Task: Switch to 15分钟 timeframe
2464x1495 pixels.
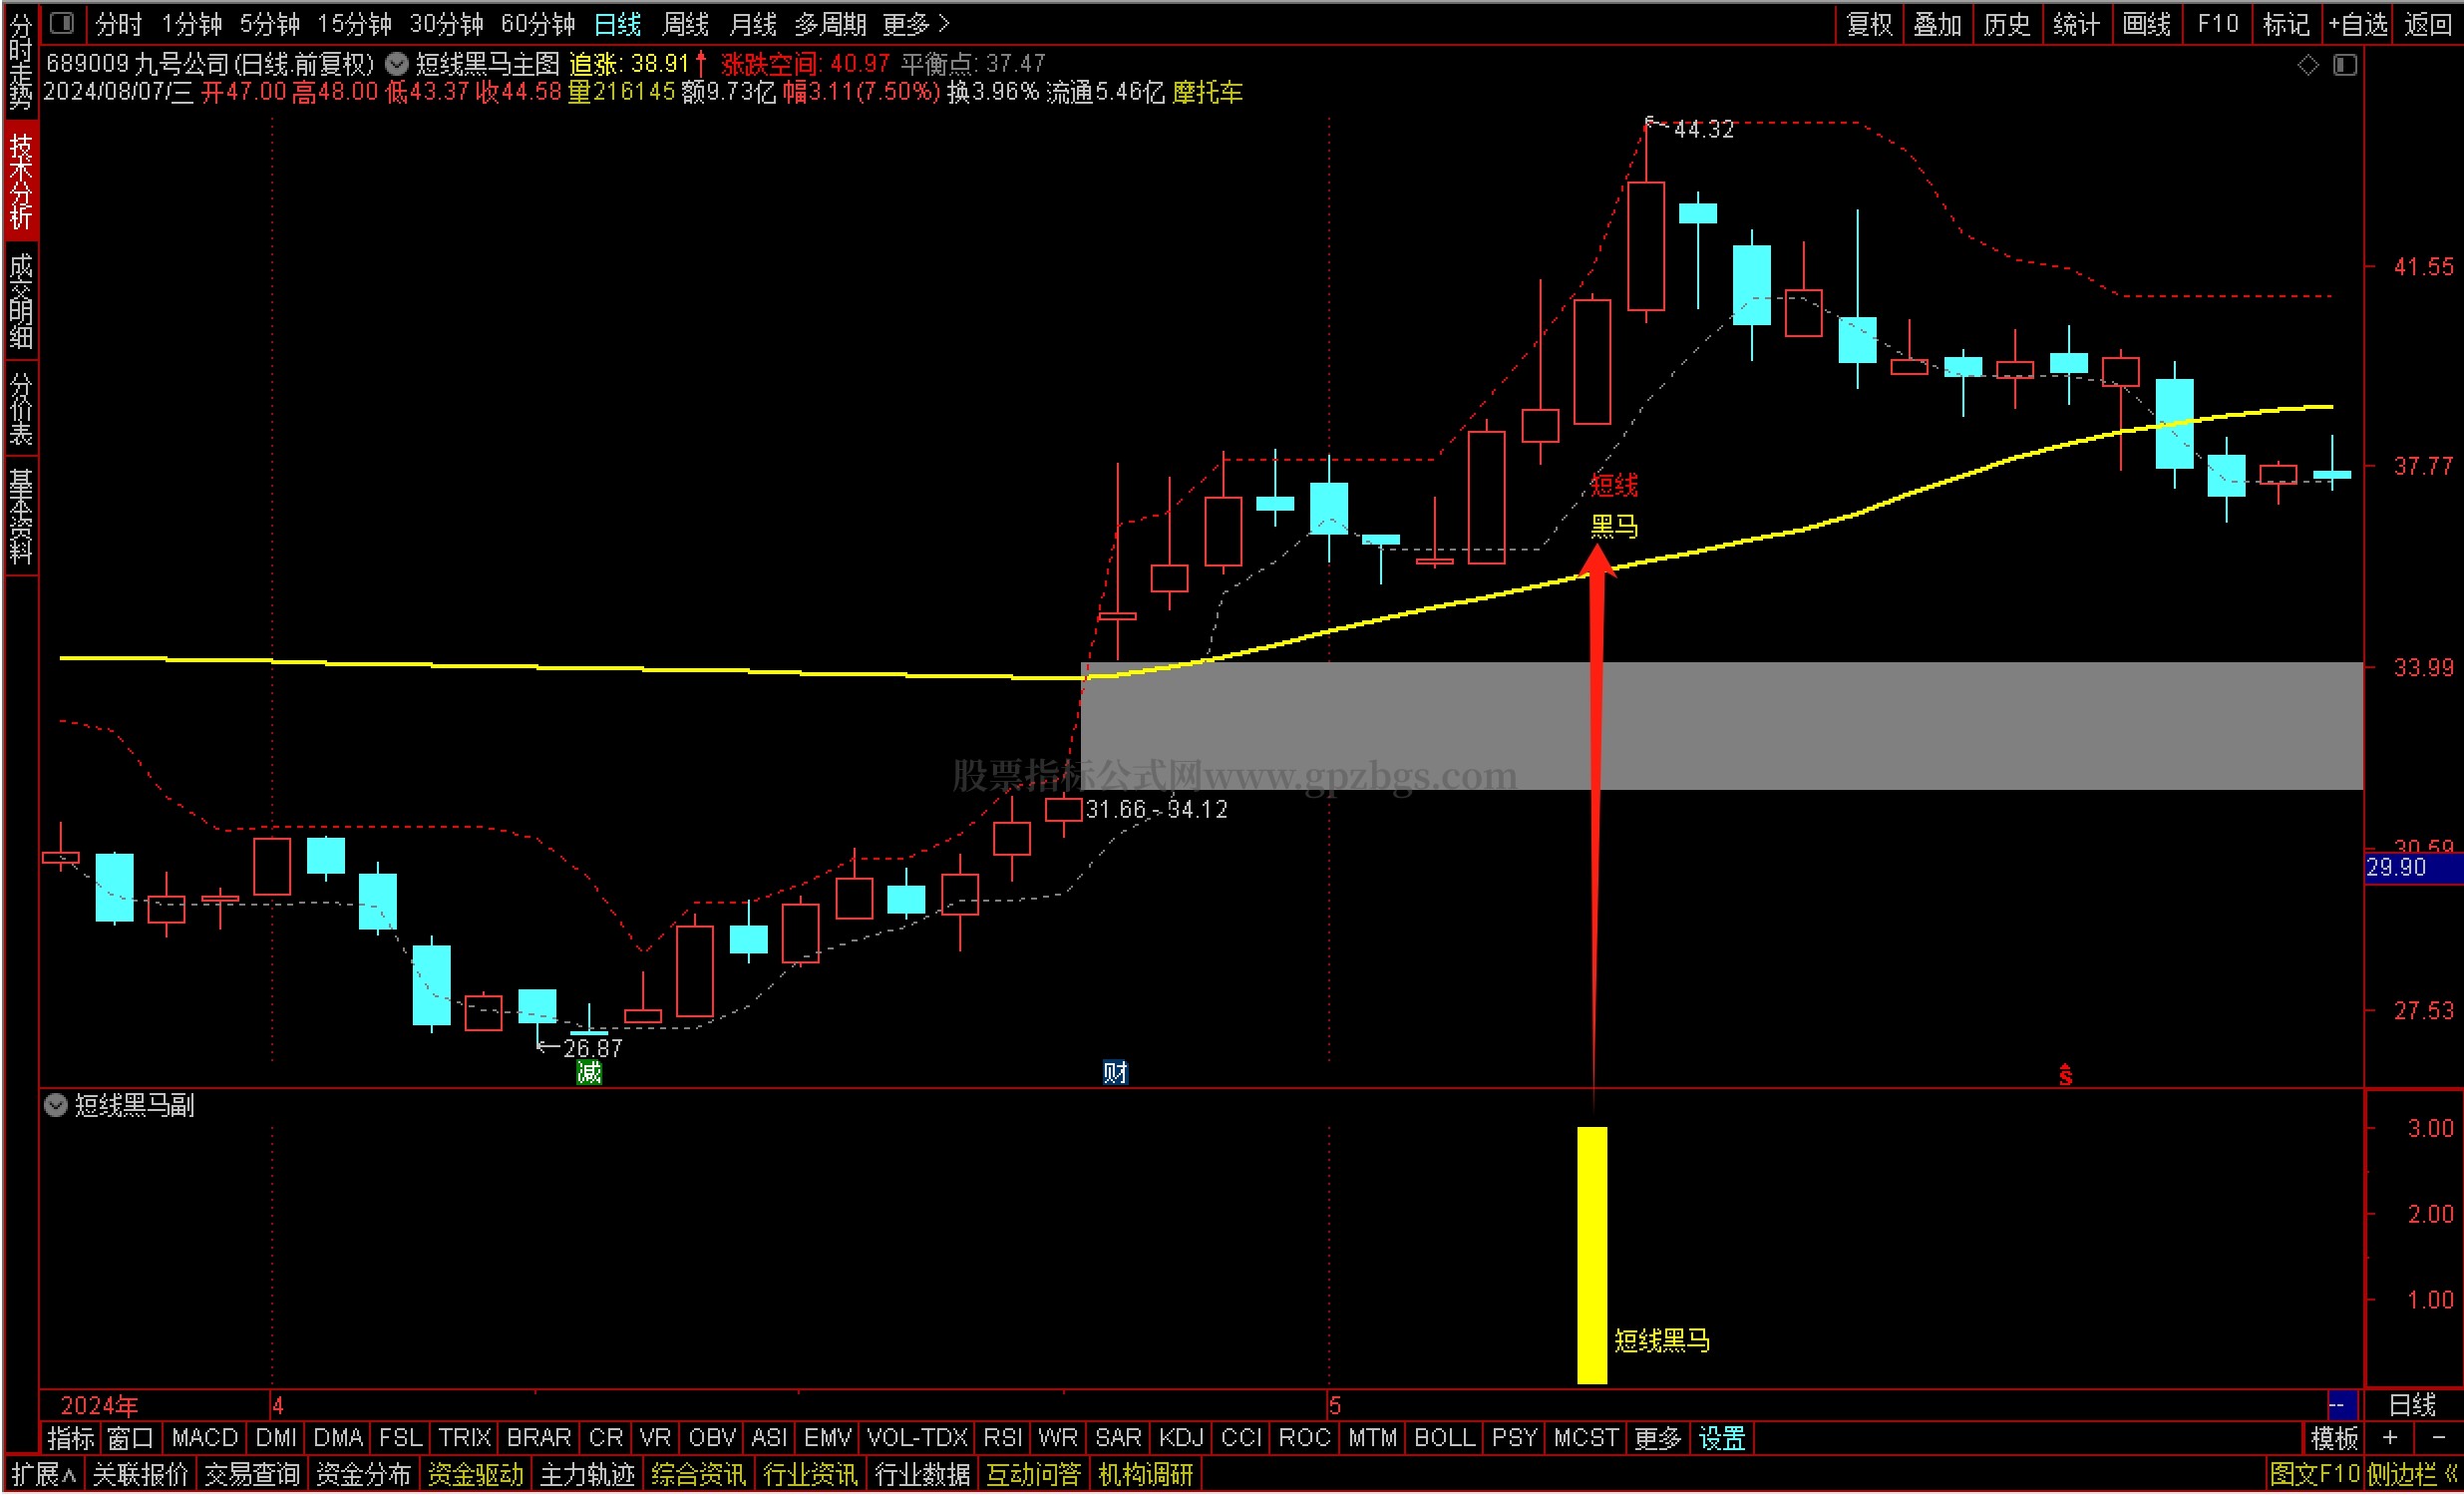Action: click(x=354, y=23)
